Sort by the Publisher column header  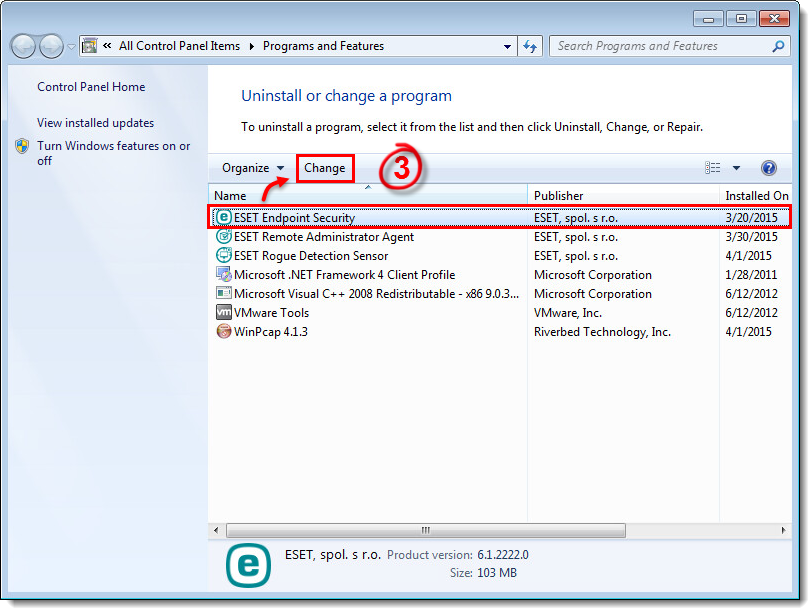(623, 195)
